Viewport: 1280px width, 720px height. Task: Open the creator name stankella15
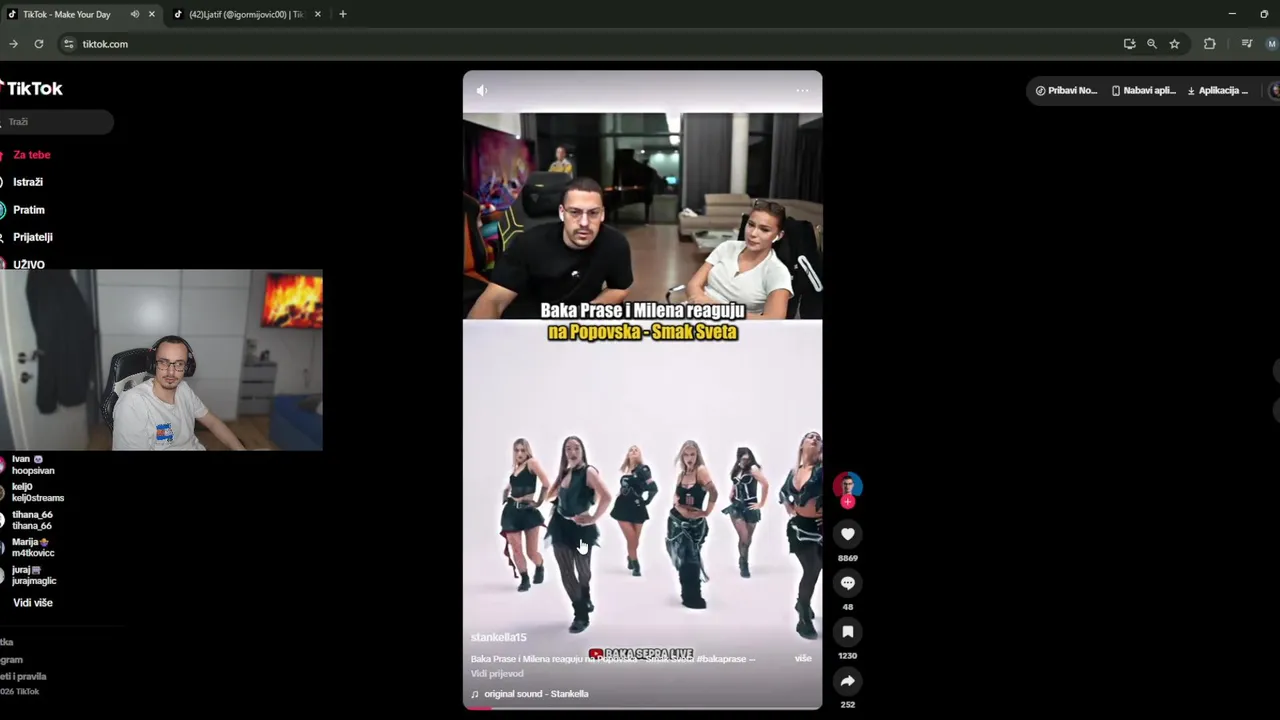click(x=498, y=637)
